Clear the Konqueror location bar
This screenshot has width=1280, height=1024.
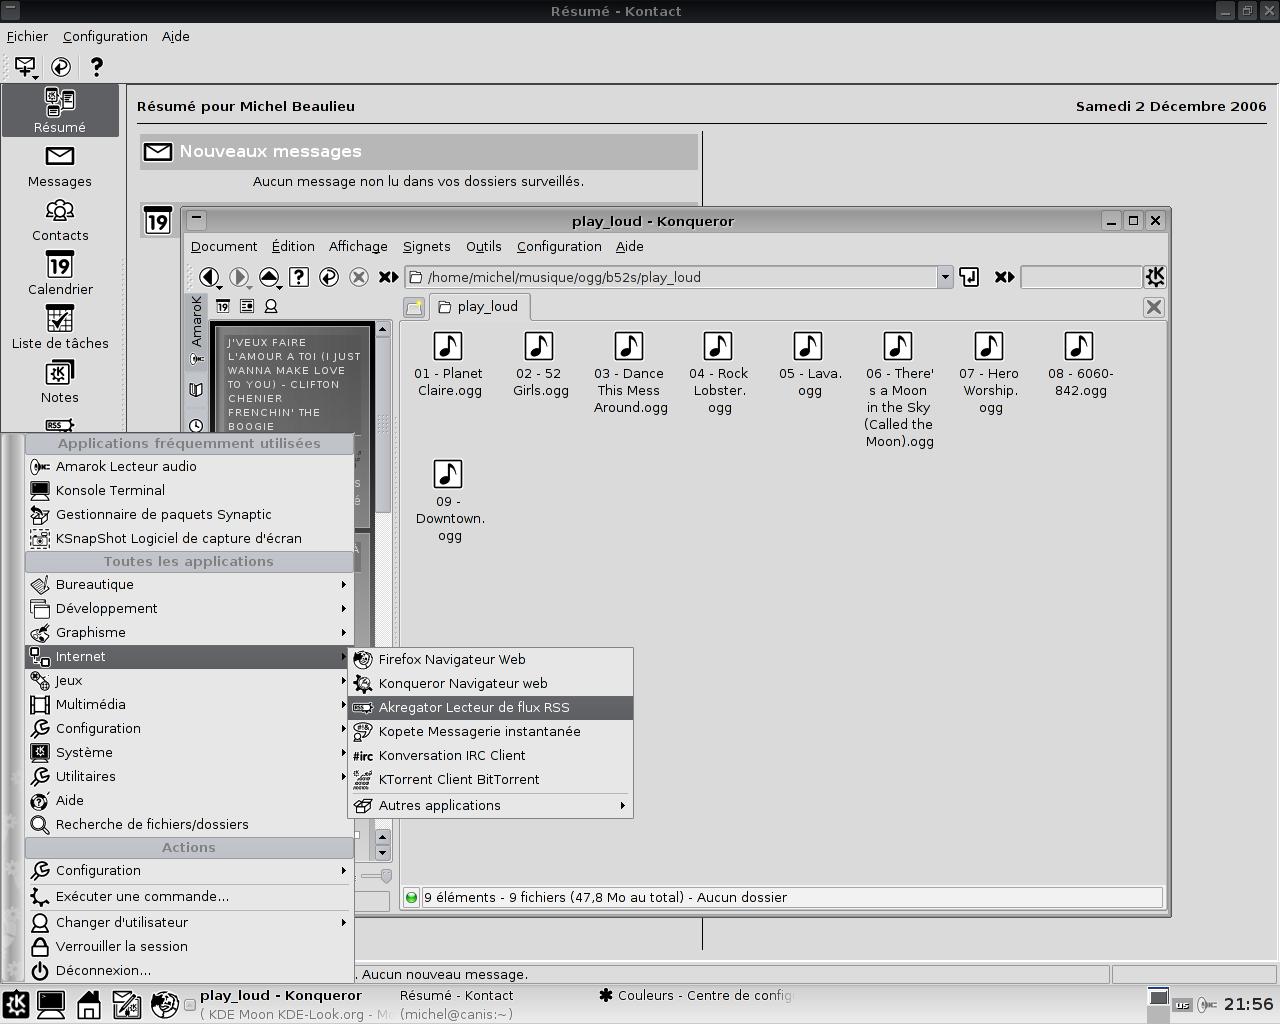pyautogui.click(x=388, y=277)
